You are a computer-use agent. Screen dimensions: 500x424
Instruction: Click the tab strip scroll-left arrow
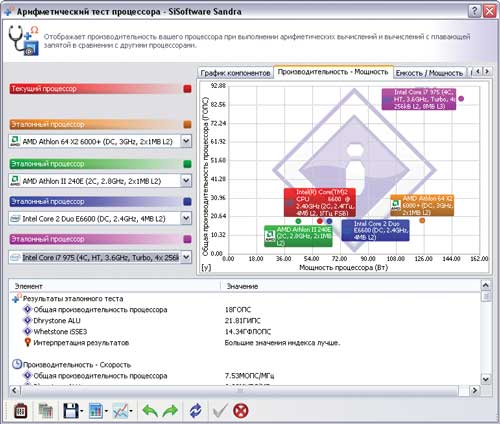[478, 71]
